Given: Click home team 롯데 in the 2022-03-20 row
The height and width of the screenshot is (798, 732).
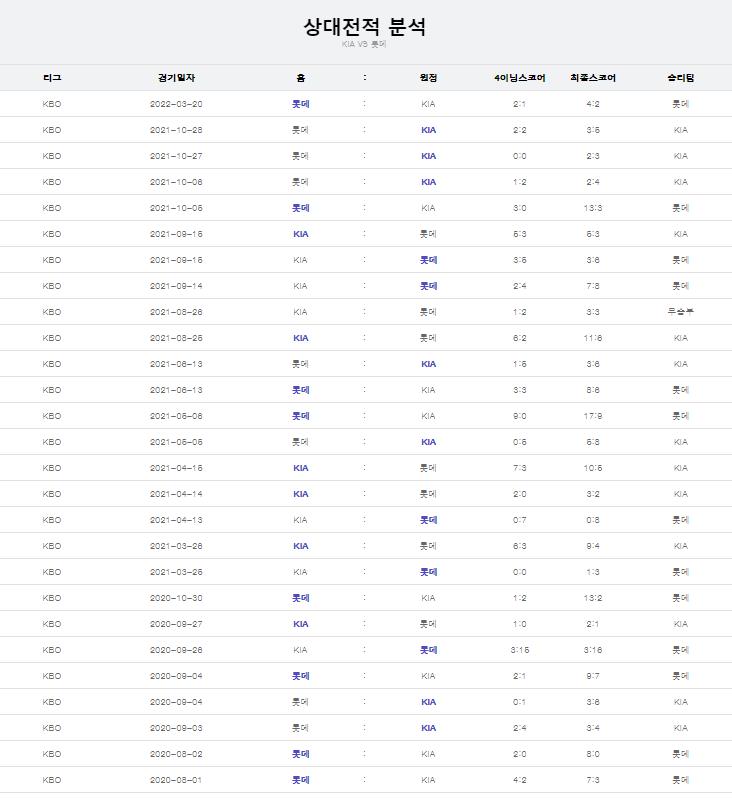Looking at the screenshot, I should [x=300, y=104].
